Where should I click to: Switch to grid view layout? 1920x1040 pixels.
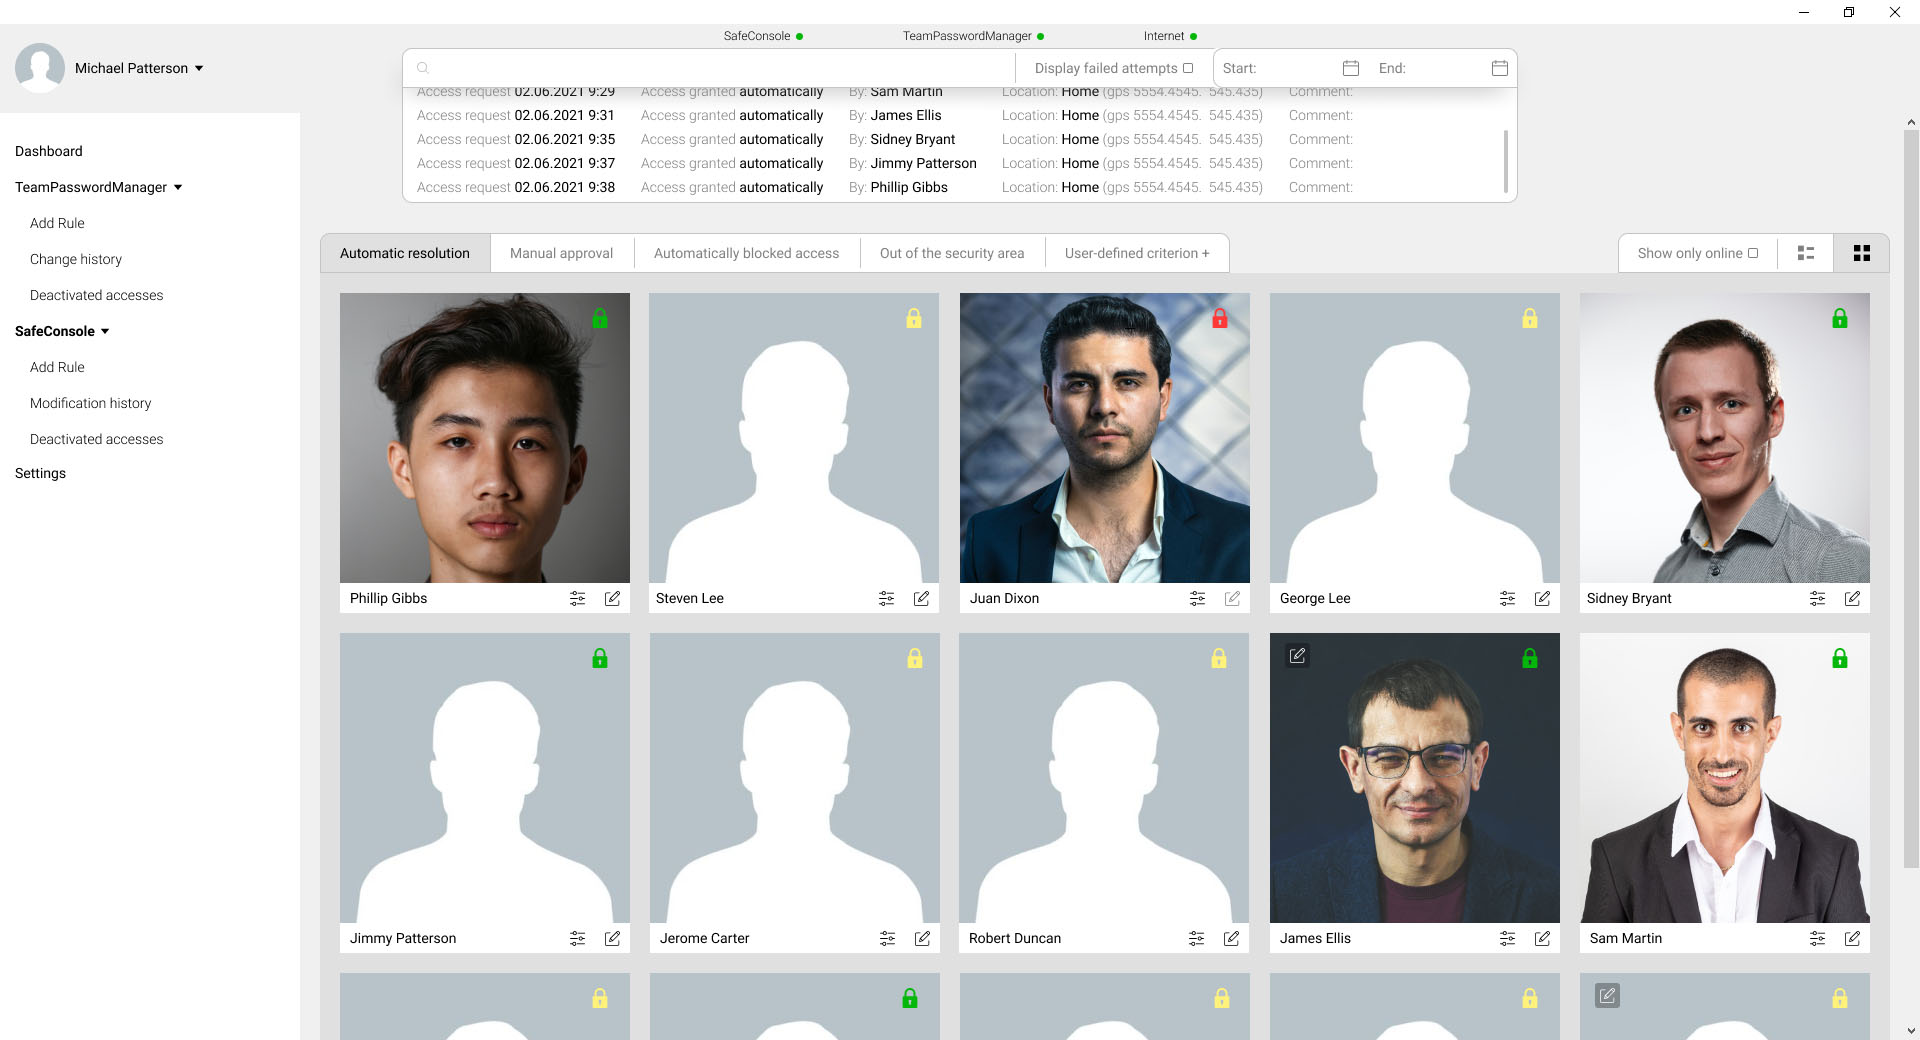pyautogui.click(x=1862, y=253)
